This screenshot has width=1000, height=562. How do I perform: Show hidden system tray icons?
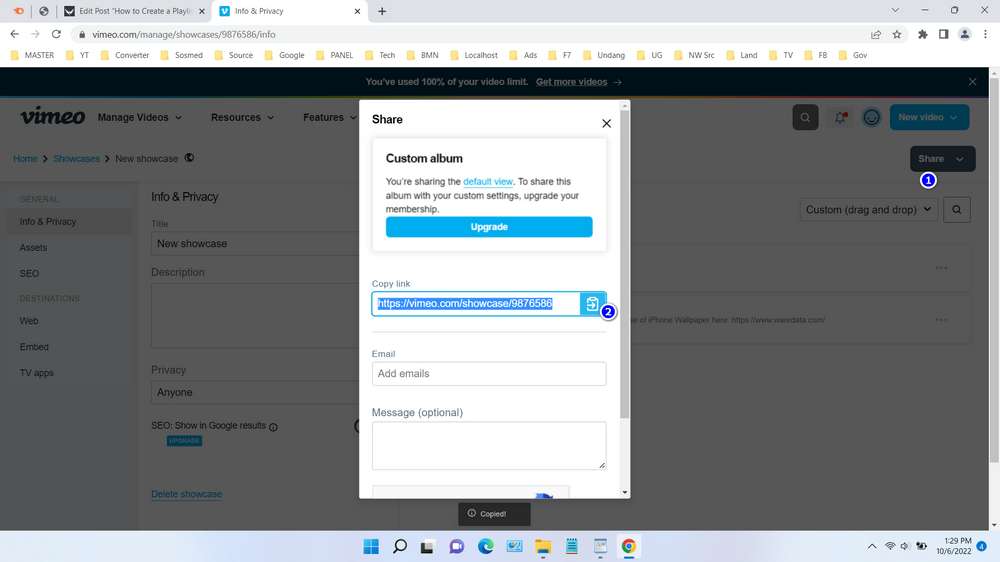[871, 547]
